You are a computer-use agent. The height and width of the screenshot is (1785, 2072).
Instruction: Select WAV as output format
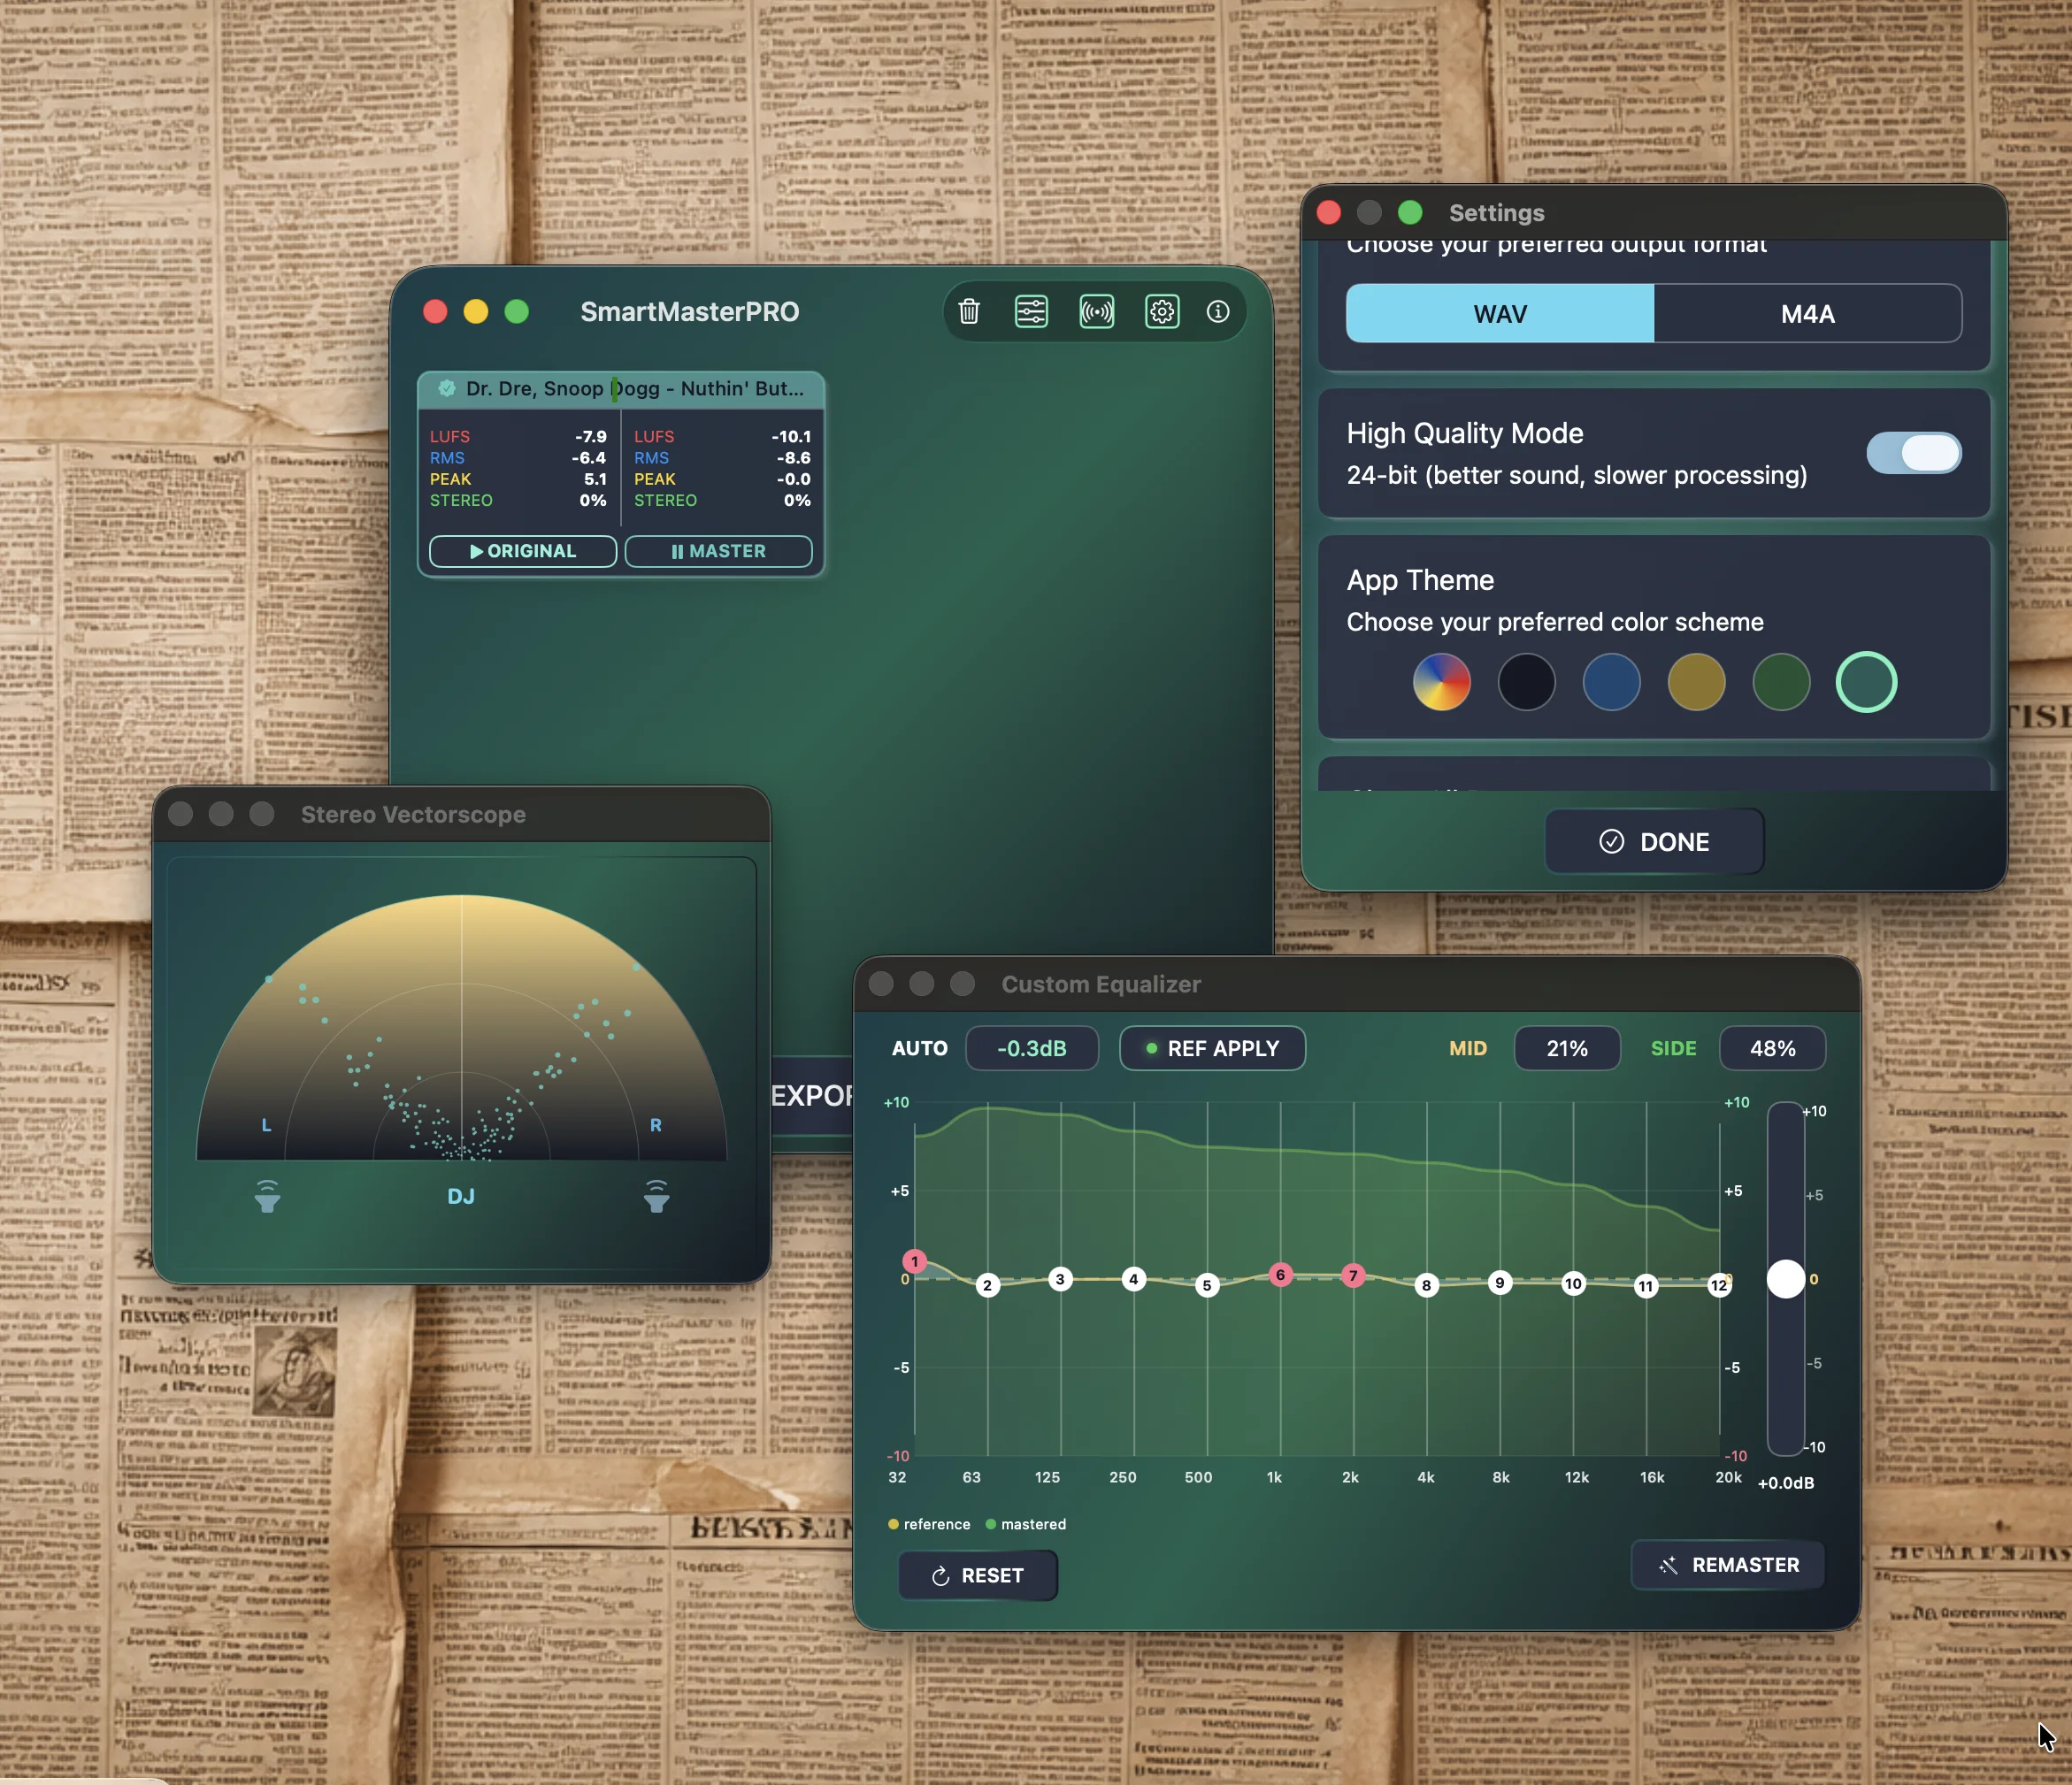coord(1499,313)
